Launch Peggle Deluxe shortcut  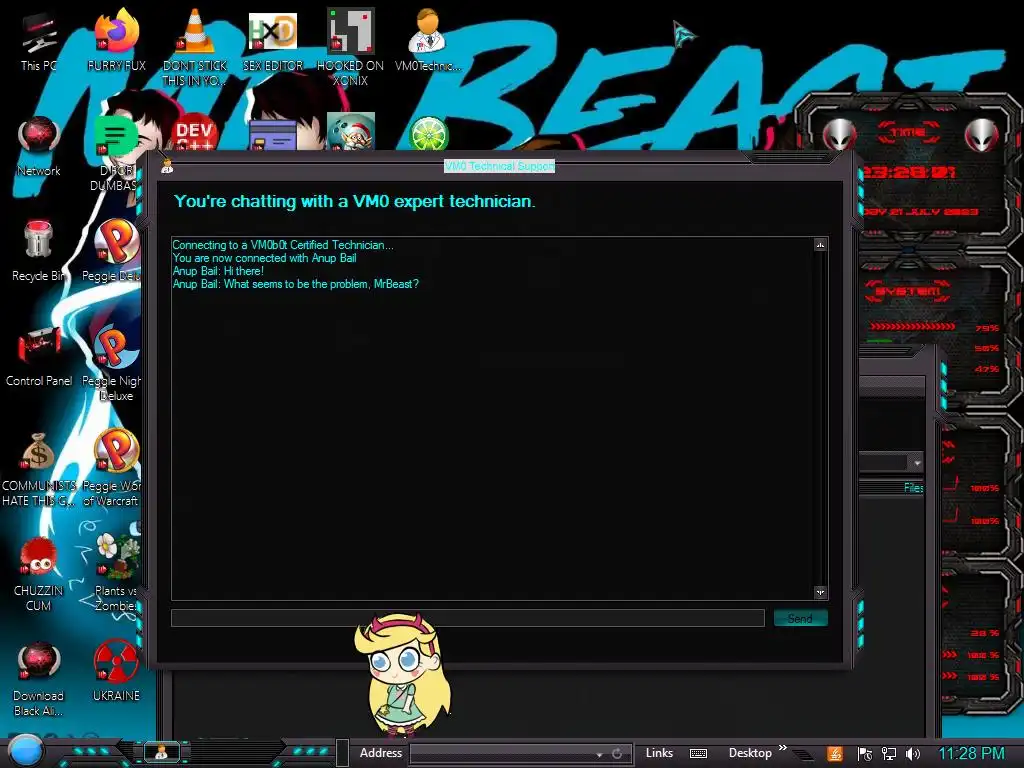pos(115,250)
